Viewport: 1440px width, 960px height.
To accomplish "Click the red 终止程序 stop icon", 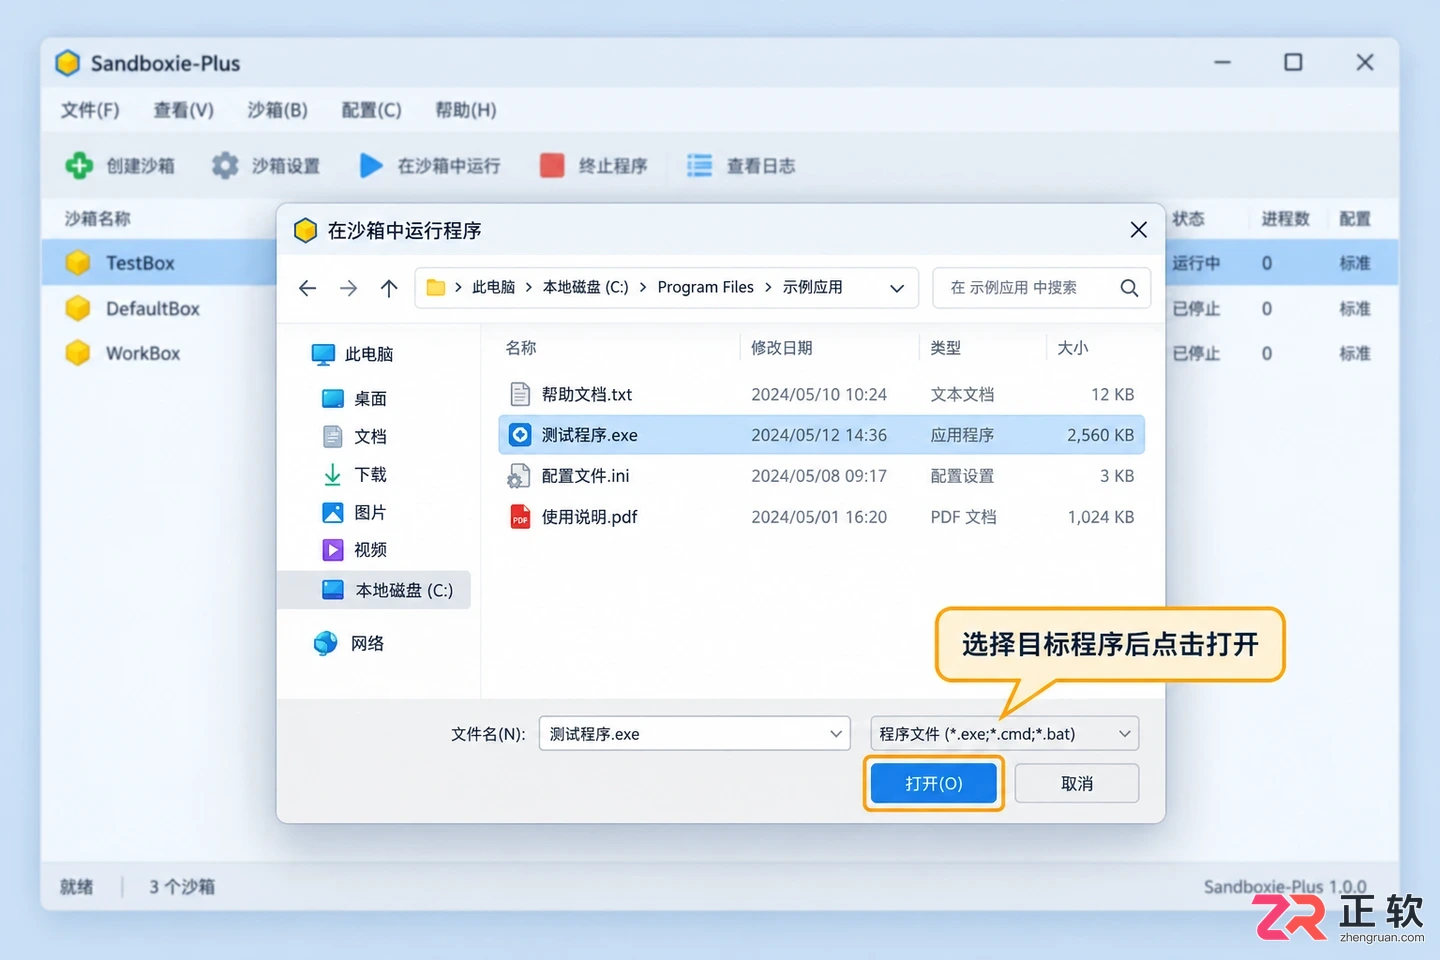I will [552, 165].
